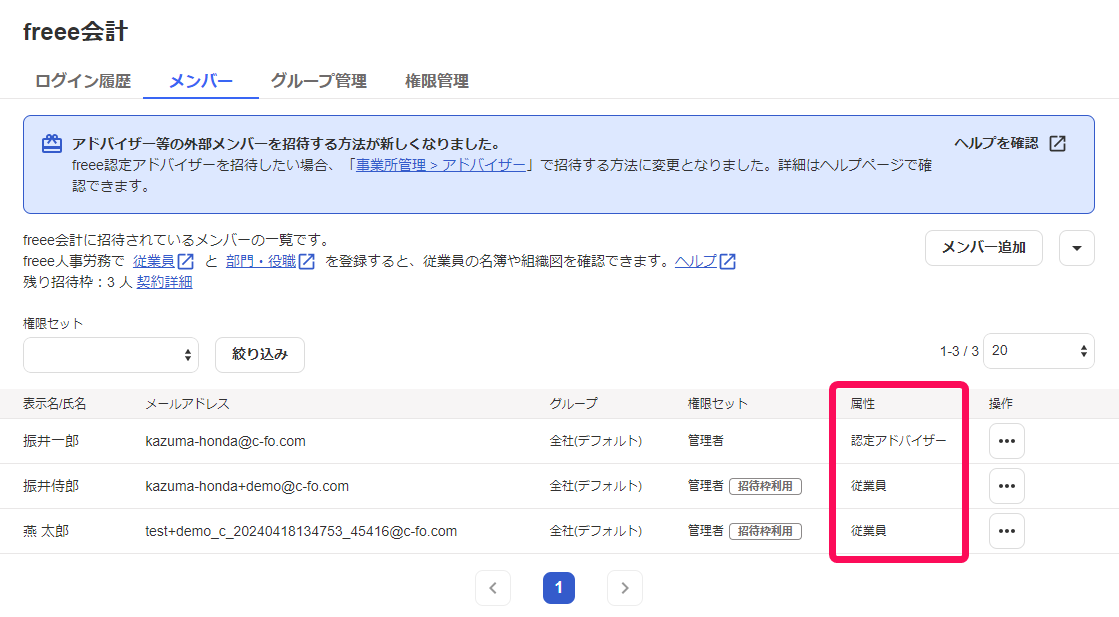Expand the dropdown arrow next to メンバー追加
This screenshot has width=1119, height=617.
coord(1077,248)
